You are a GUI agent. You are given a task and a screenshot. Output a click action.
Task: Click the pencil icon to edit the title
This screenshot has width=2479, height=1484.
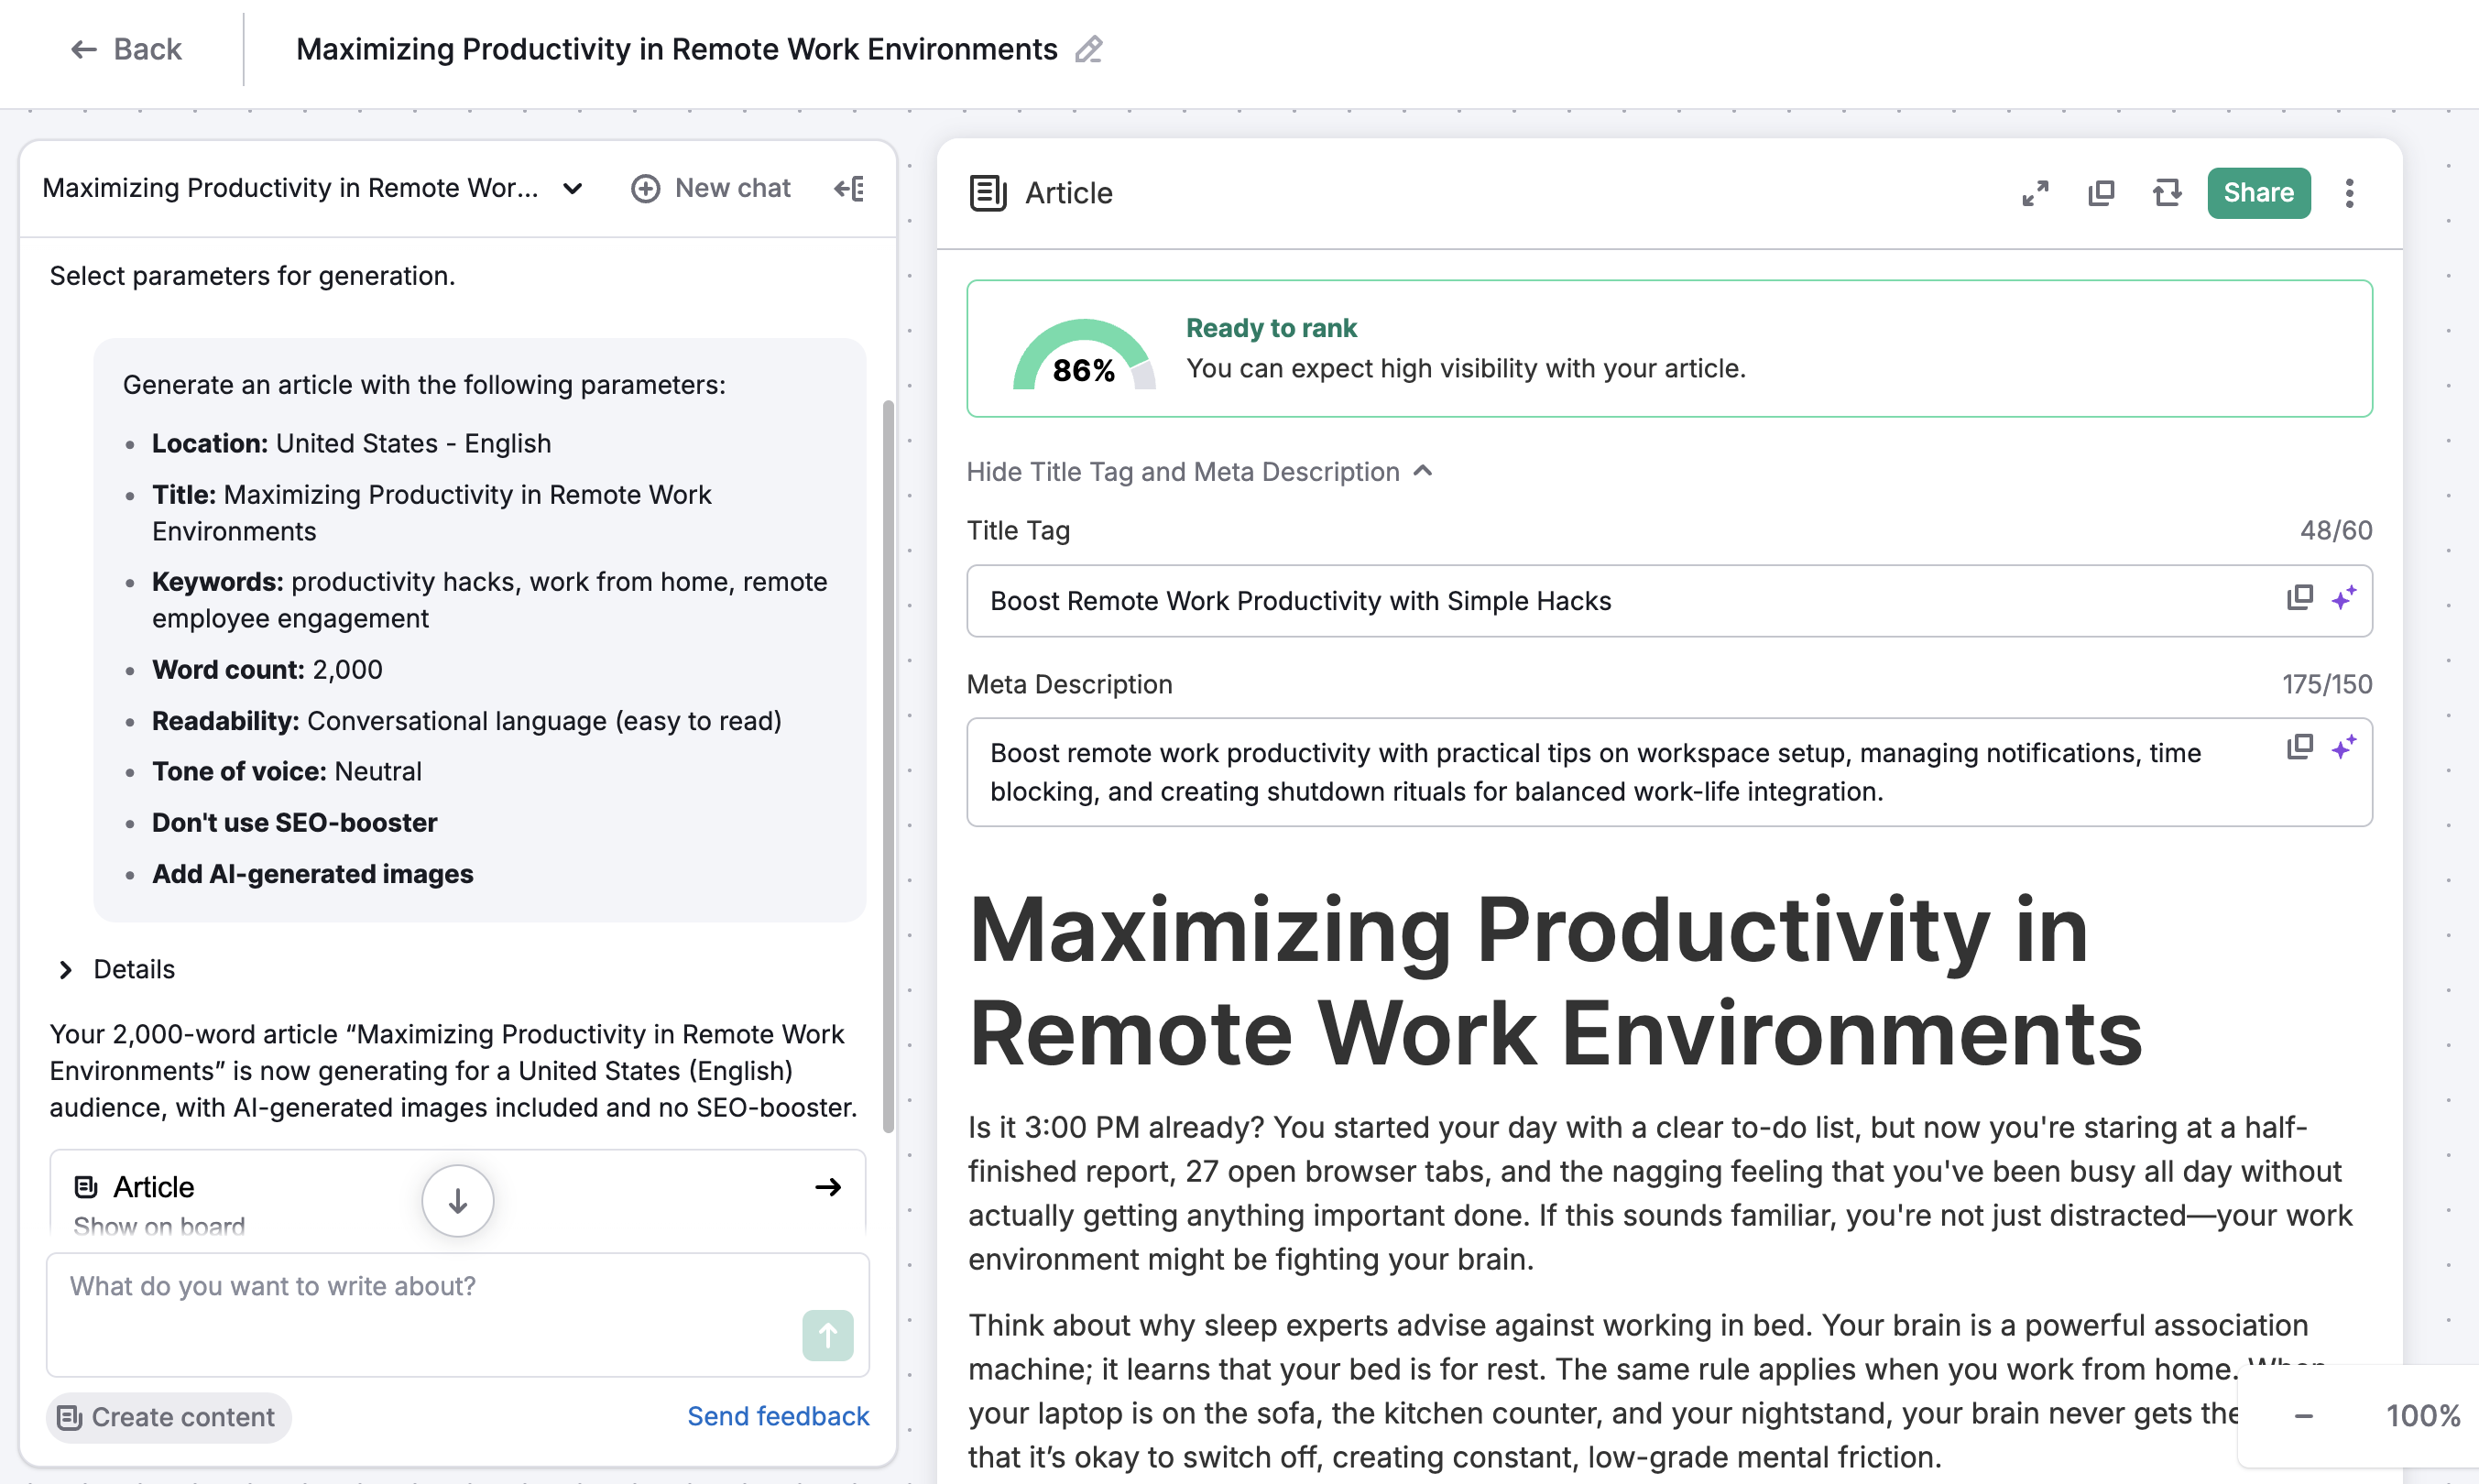click(1088, 49)
